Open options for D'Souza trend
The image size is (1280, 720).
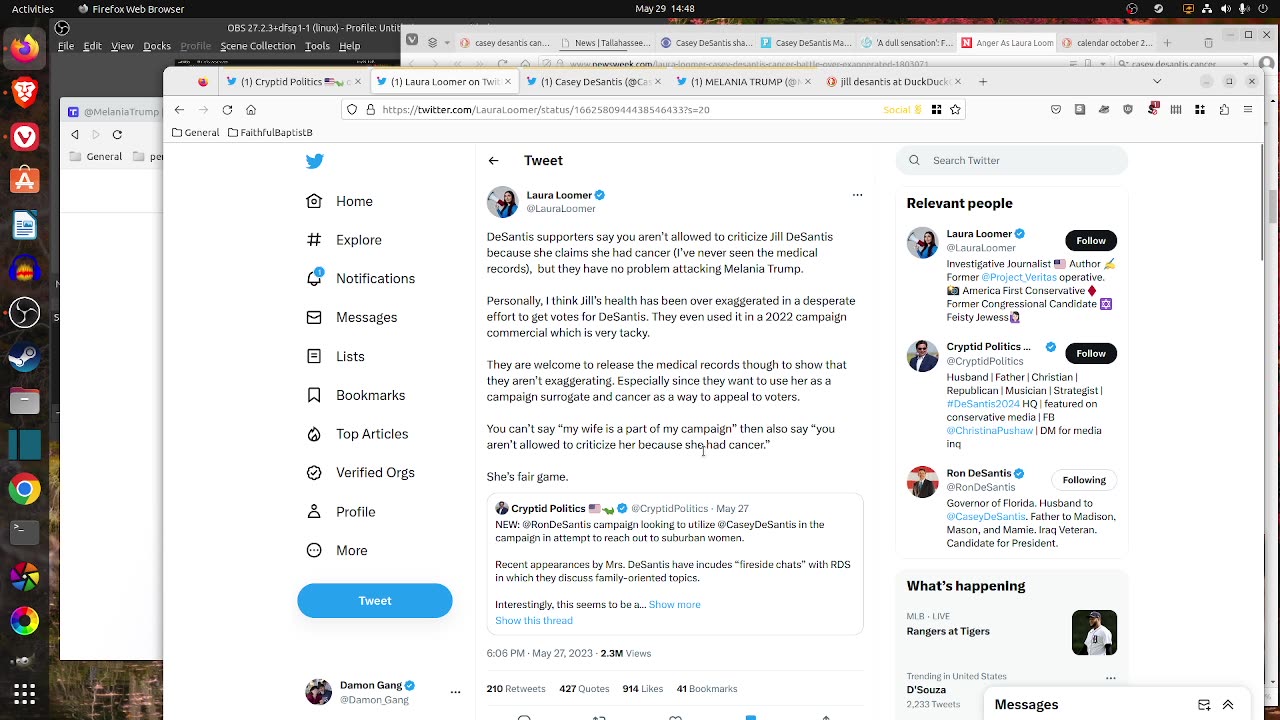1110,678
